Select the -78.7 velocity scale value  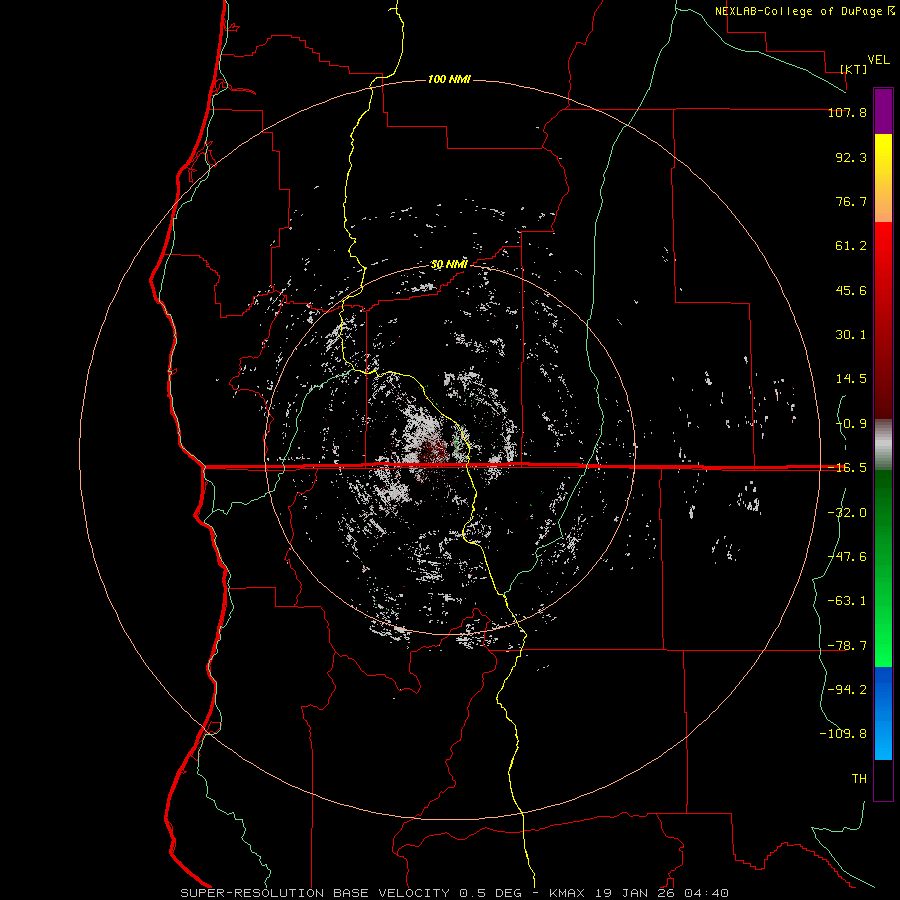847,646
